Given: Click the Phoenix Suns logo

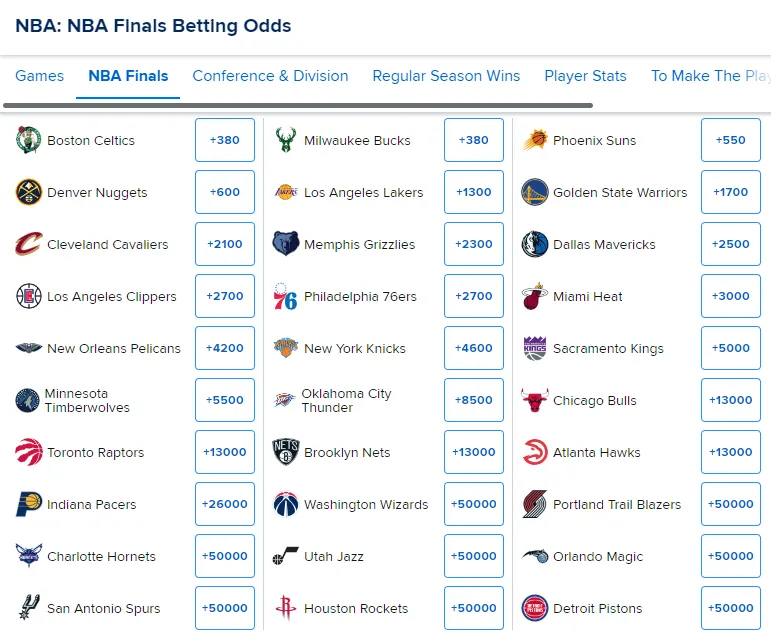Looking at the screenshot, I should pos(535,140).
